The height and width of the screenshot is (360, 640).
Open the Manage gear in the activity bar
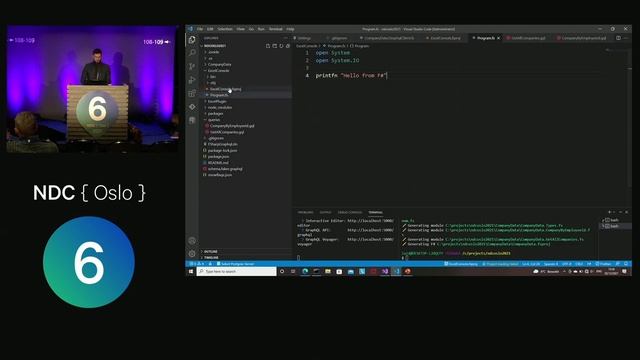pyautogui.click(x=192, y=254)
